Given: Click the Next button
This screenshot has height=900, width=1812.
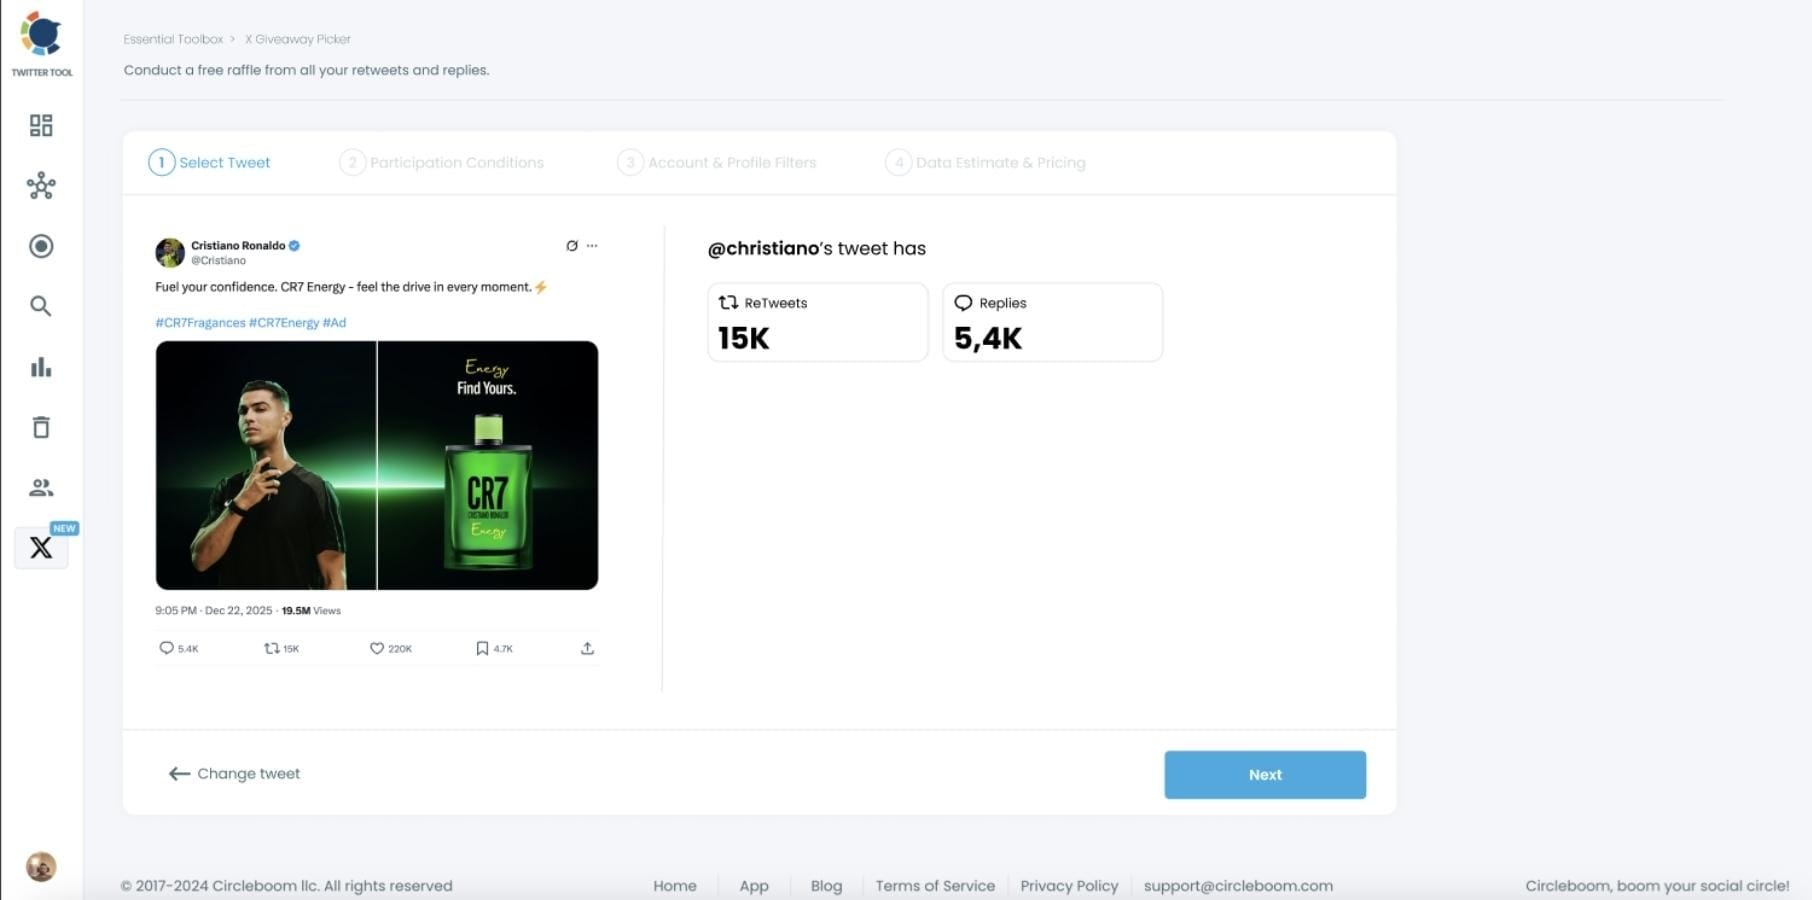Looking at the screenshot, I should [1265, 775].
